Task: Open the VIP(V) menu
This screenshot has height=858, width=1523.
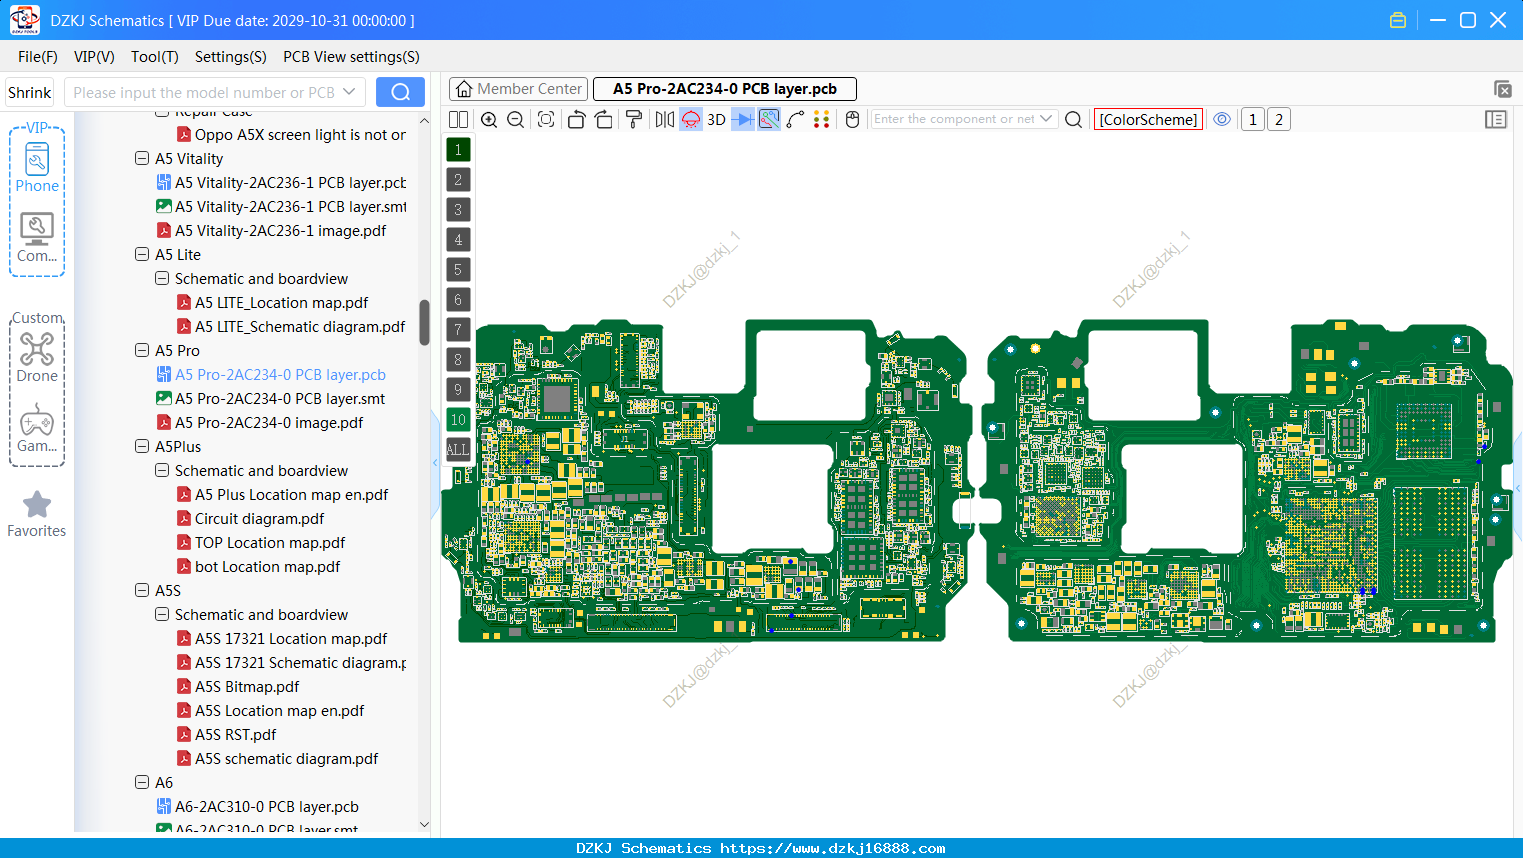Action: [94, 57]
